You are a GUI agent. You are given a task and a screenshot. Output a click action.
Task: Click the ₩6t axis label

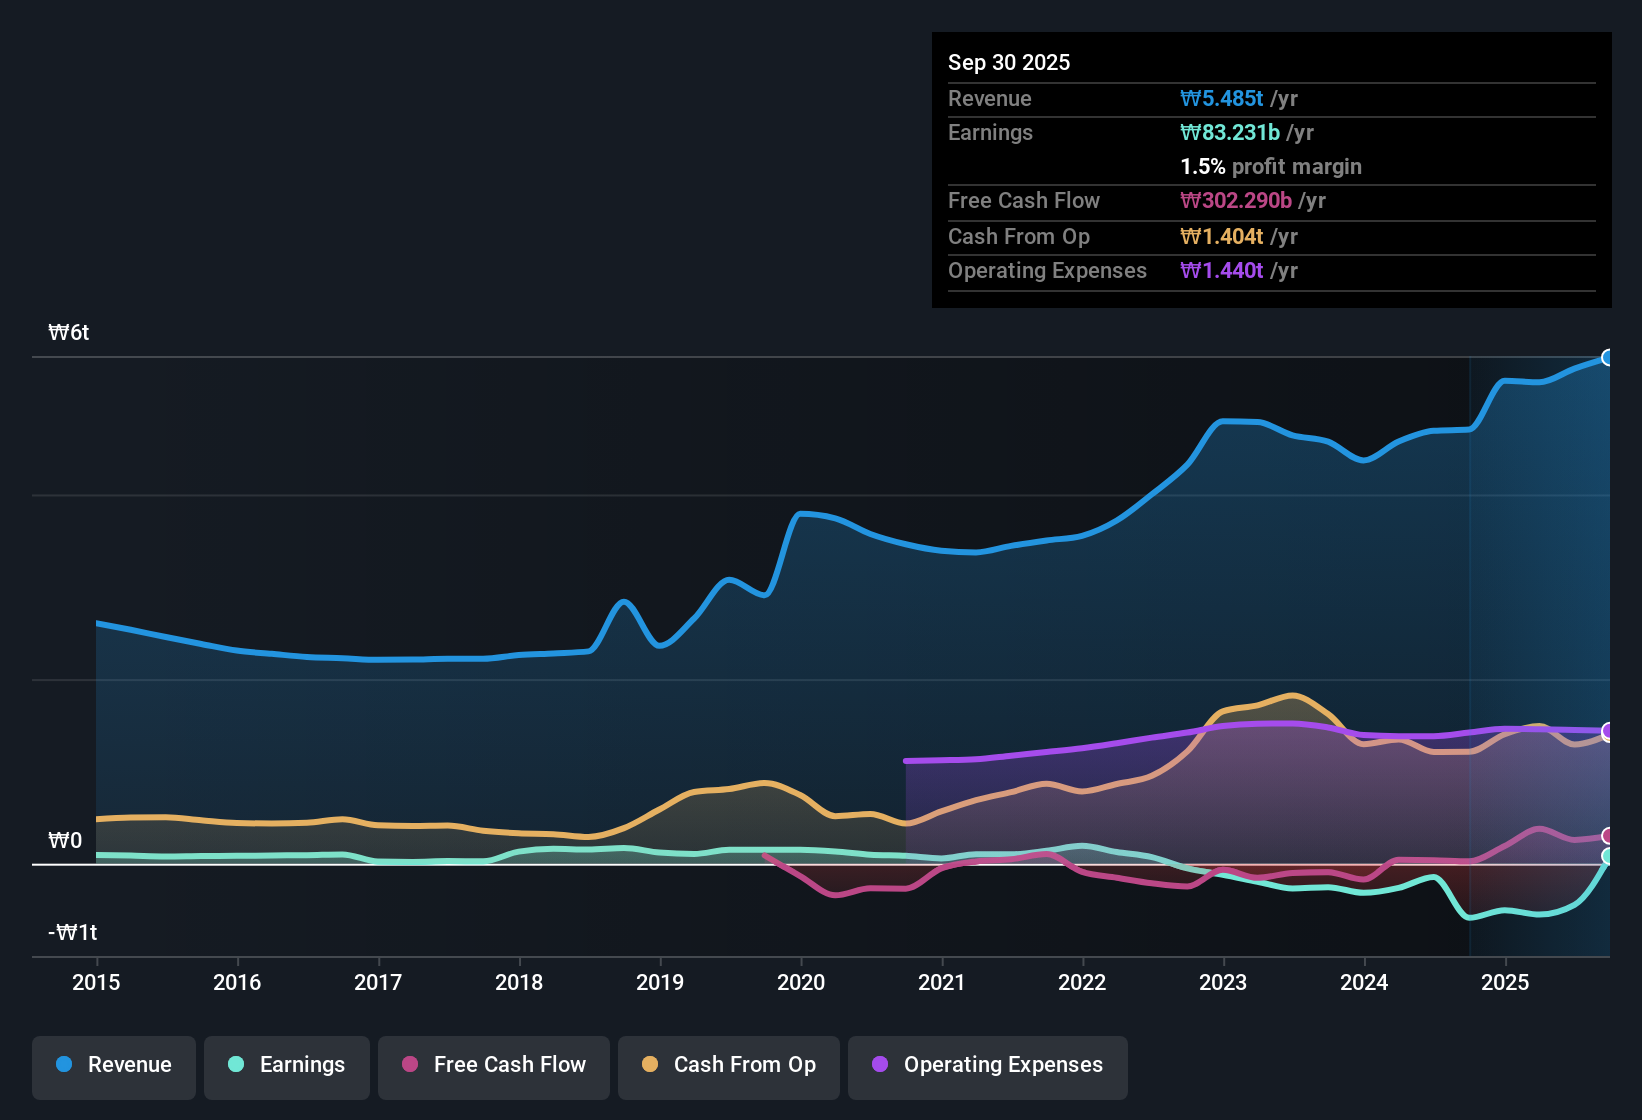[69, 332]
